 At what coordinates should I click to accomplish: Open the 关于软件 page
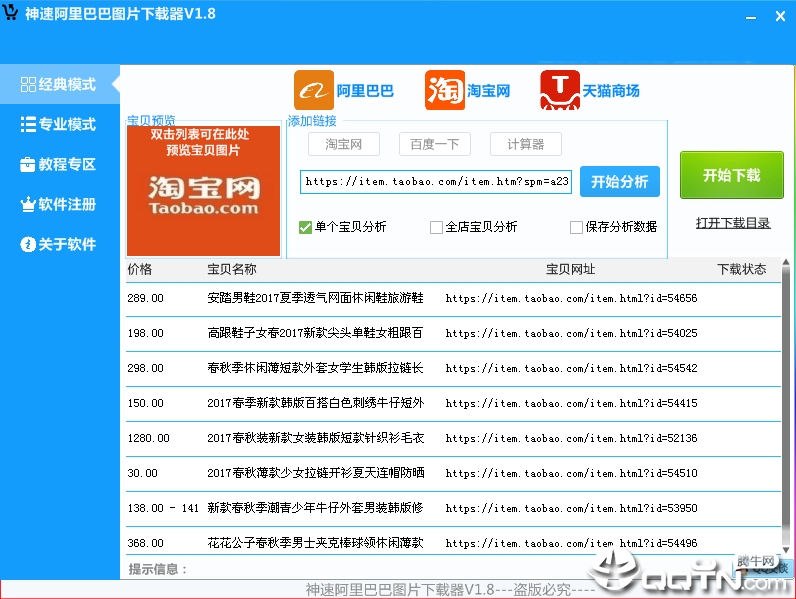[59, 244]
